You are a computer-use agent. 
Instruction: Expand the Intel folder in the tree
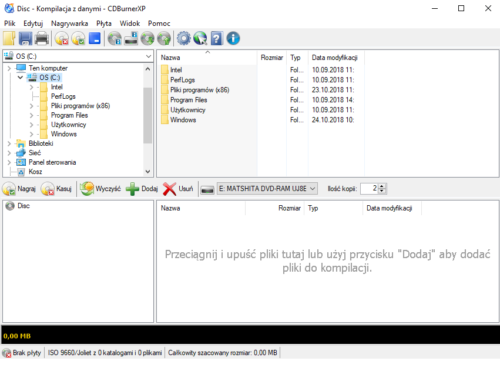[x=31, y=87]
